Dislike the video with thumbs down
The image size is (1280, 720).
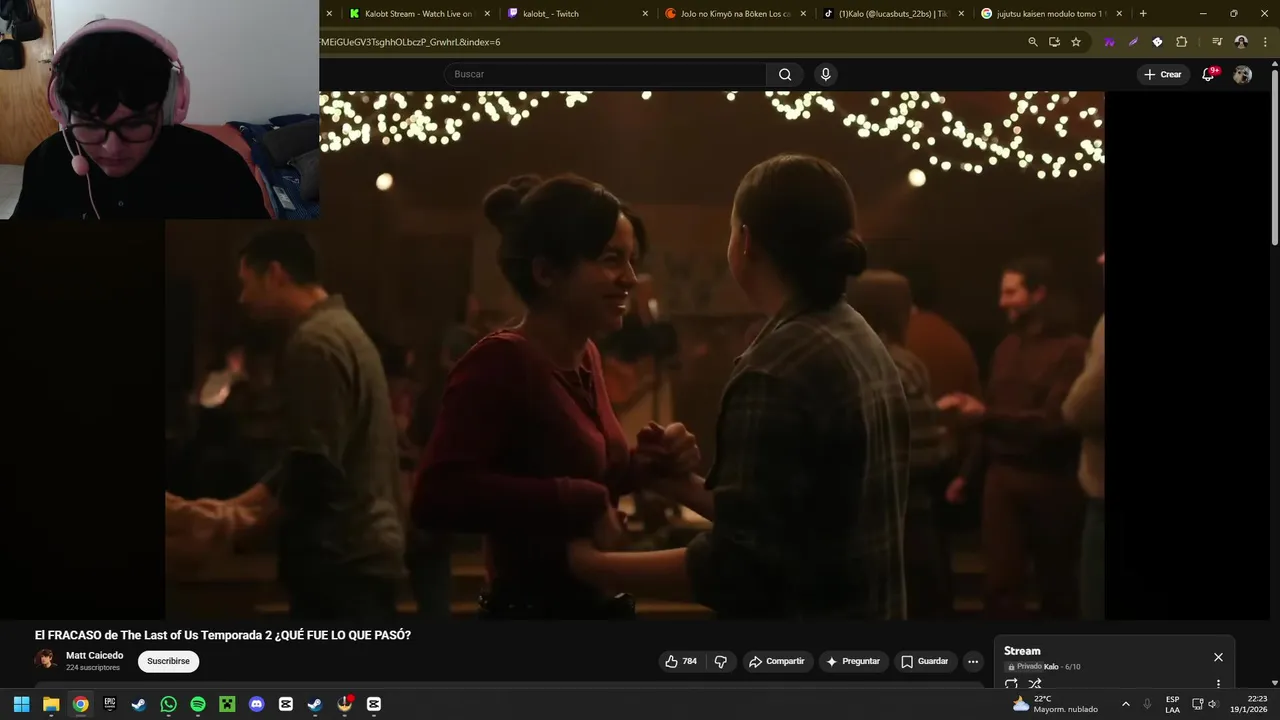coord(720,661)
